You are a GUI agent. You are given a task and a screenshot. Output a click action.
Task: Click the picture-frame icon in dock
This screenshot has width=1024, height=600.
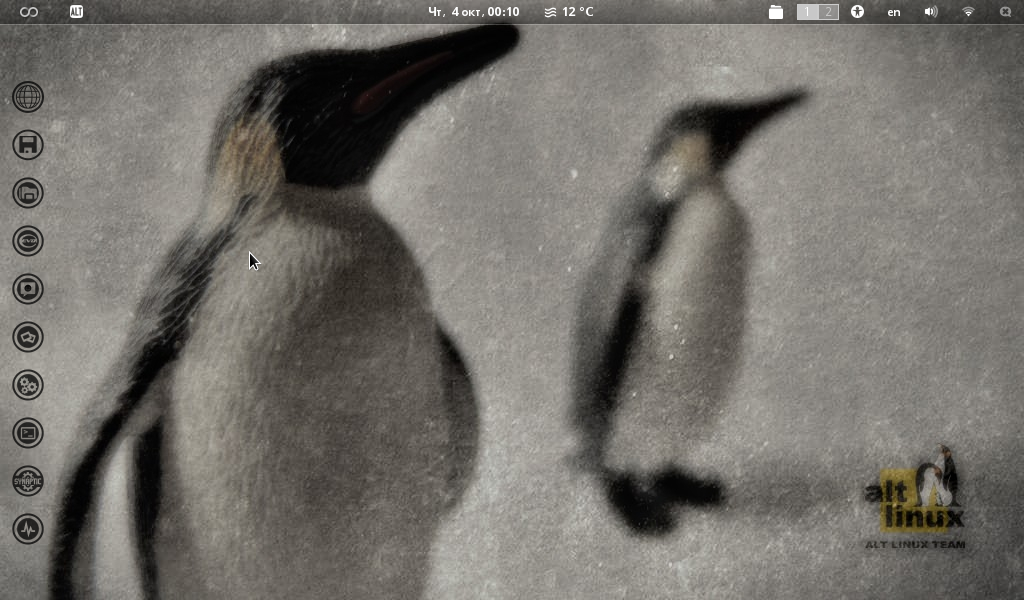point(28,337)
